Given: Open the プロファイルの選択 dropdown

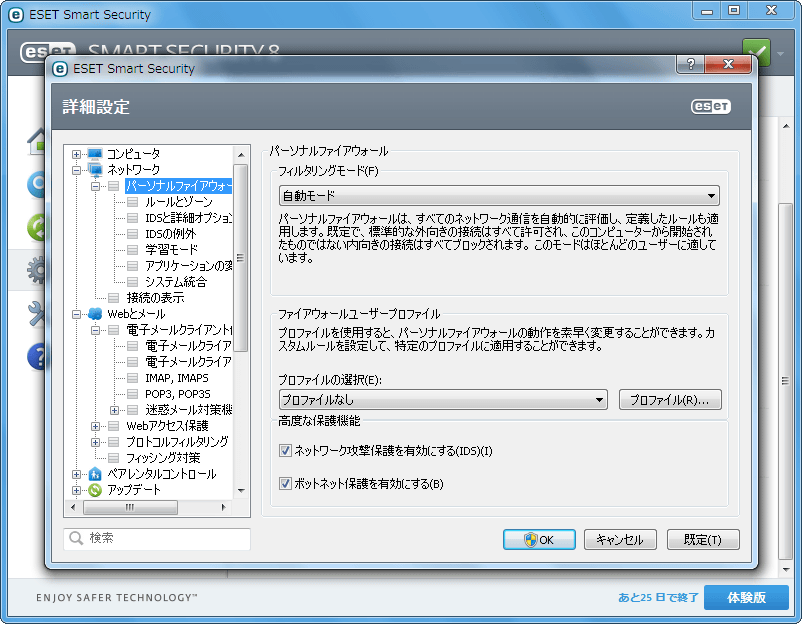Looking at the screenshot, I should pos(443,399).
